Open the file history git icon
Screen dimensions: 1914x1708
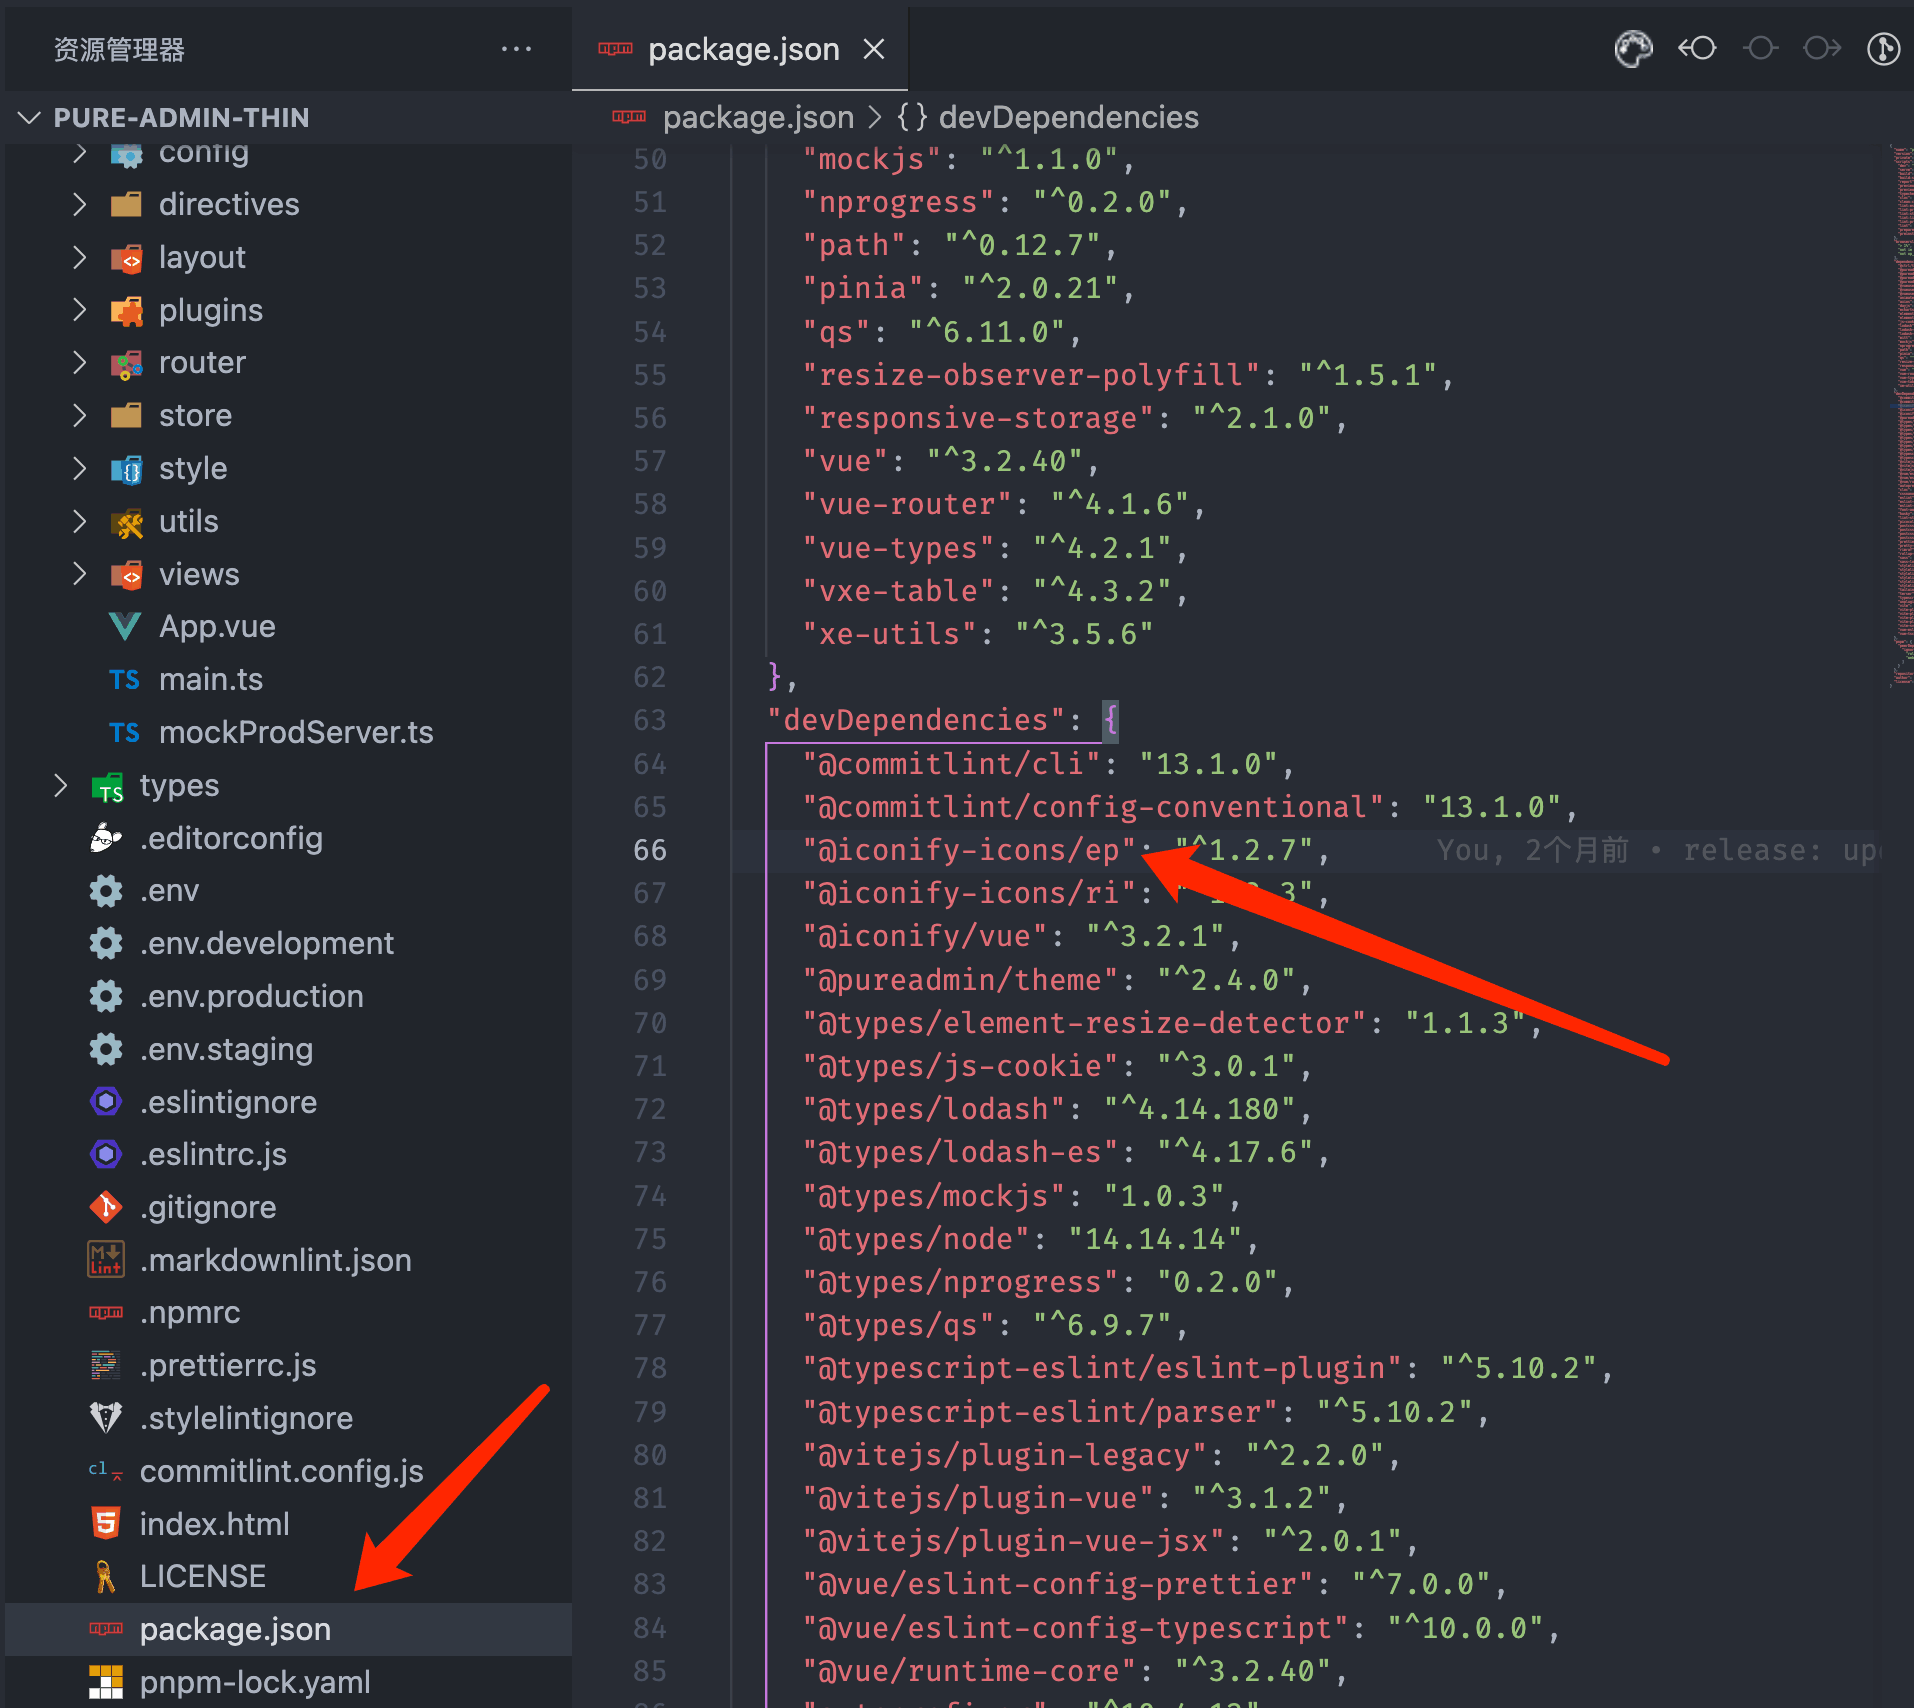click(x=1883, y=48)
